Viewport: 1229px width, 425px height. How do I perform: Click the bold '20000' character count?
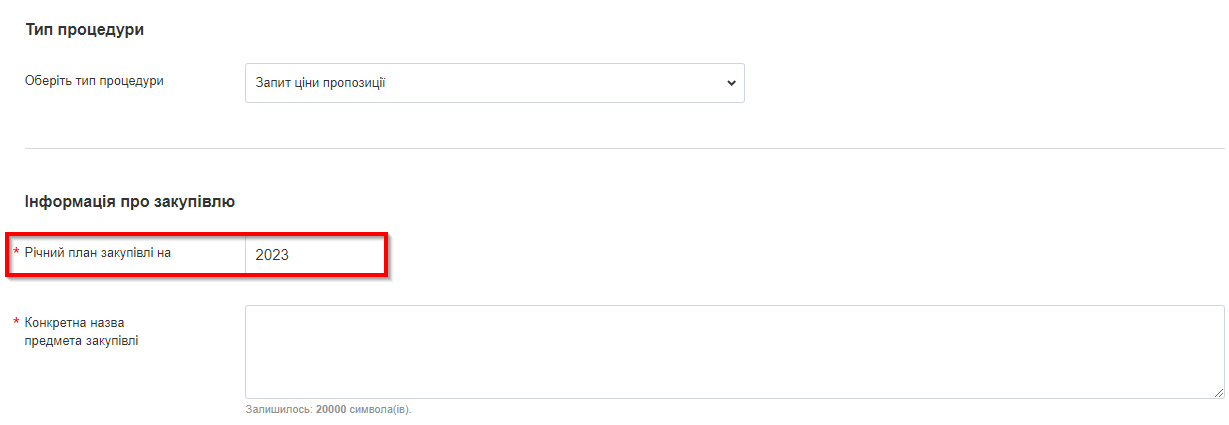(x=331, y=410)
